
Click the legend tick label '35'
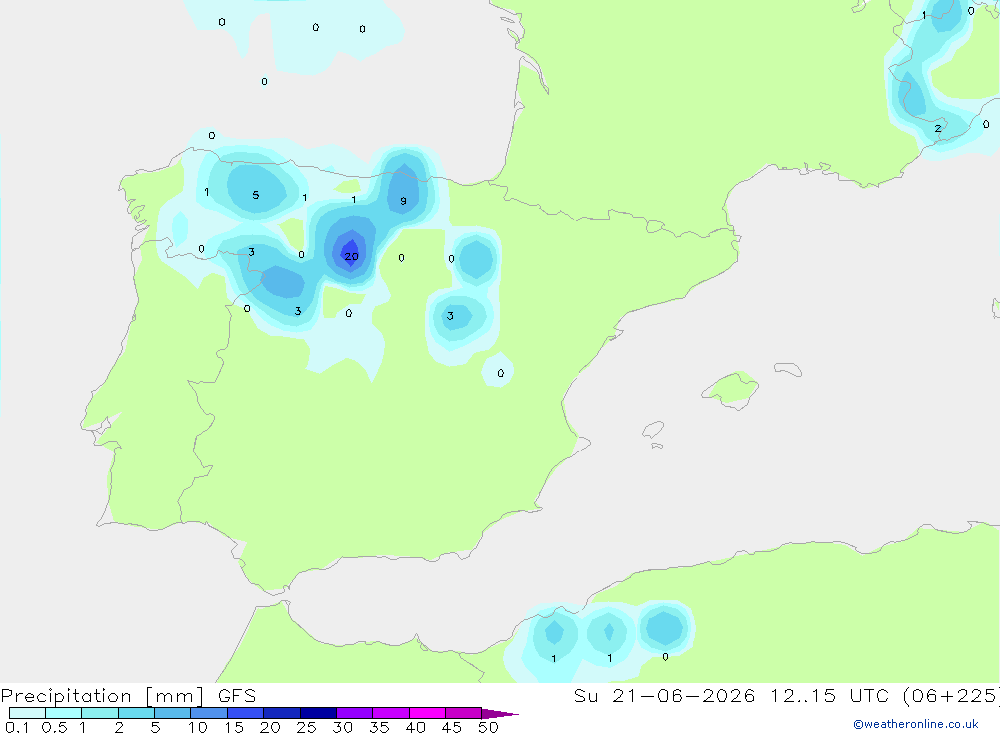(x=379, y=727)
